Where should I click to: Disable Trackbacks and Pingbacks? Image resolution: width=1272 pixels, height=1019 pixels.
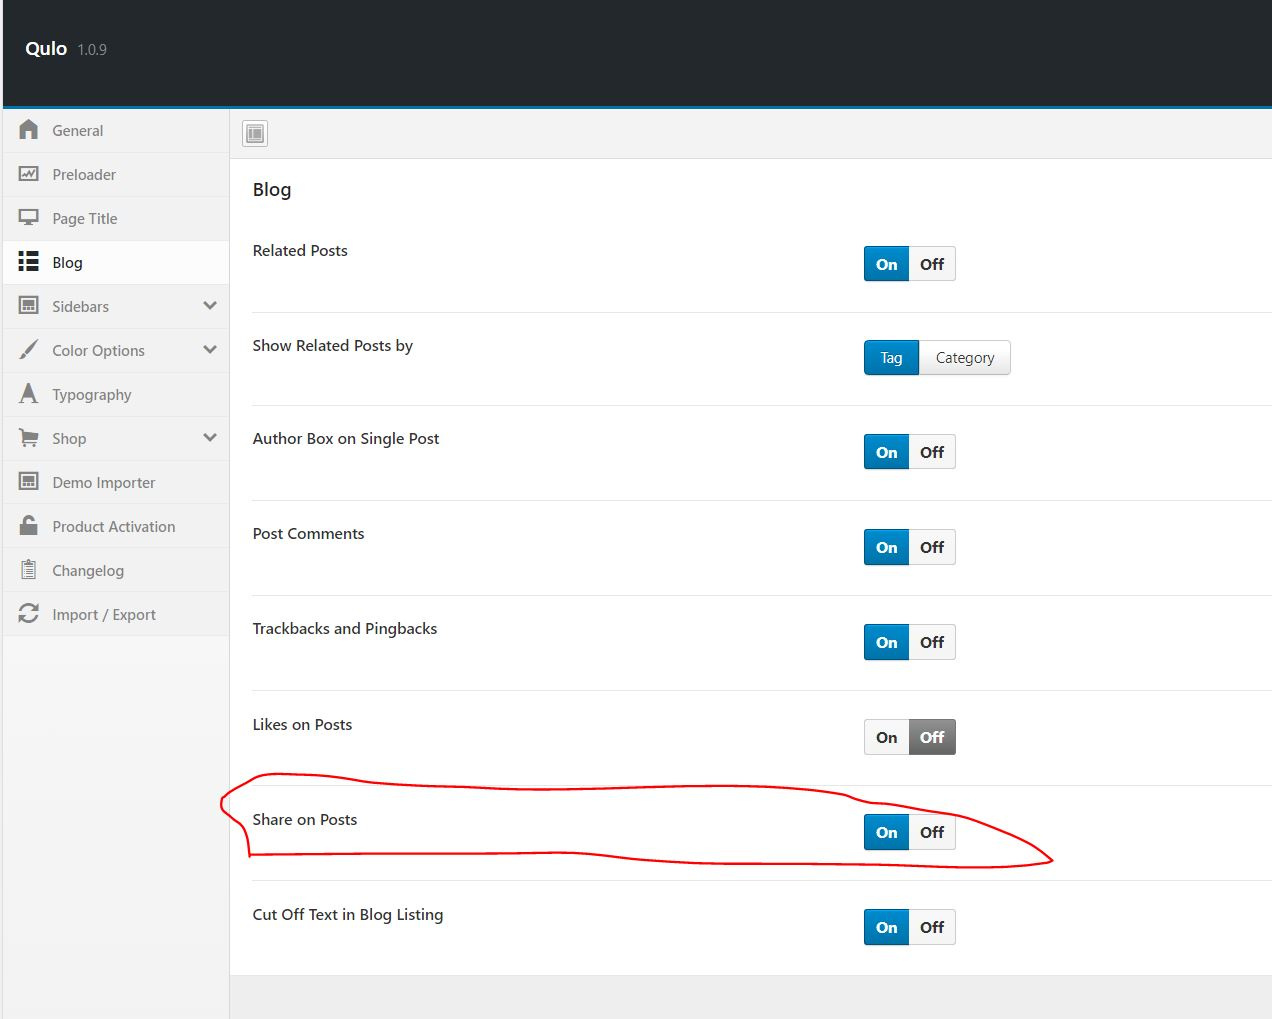click(932, 642)
